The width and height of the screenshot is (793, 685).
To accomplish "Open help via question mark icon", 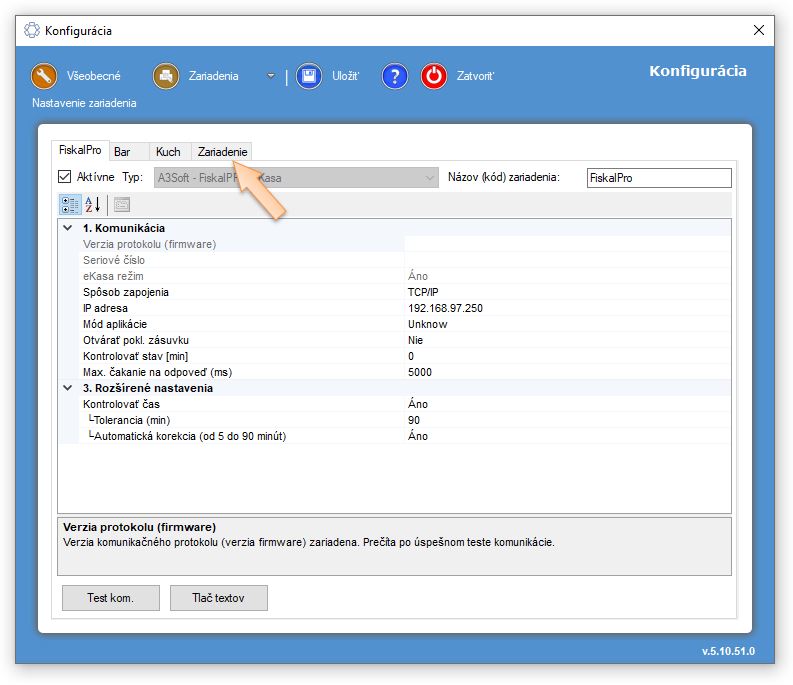I will click(x=395, y=76).
